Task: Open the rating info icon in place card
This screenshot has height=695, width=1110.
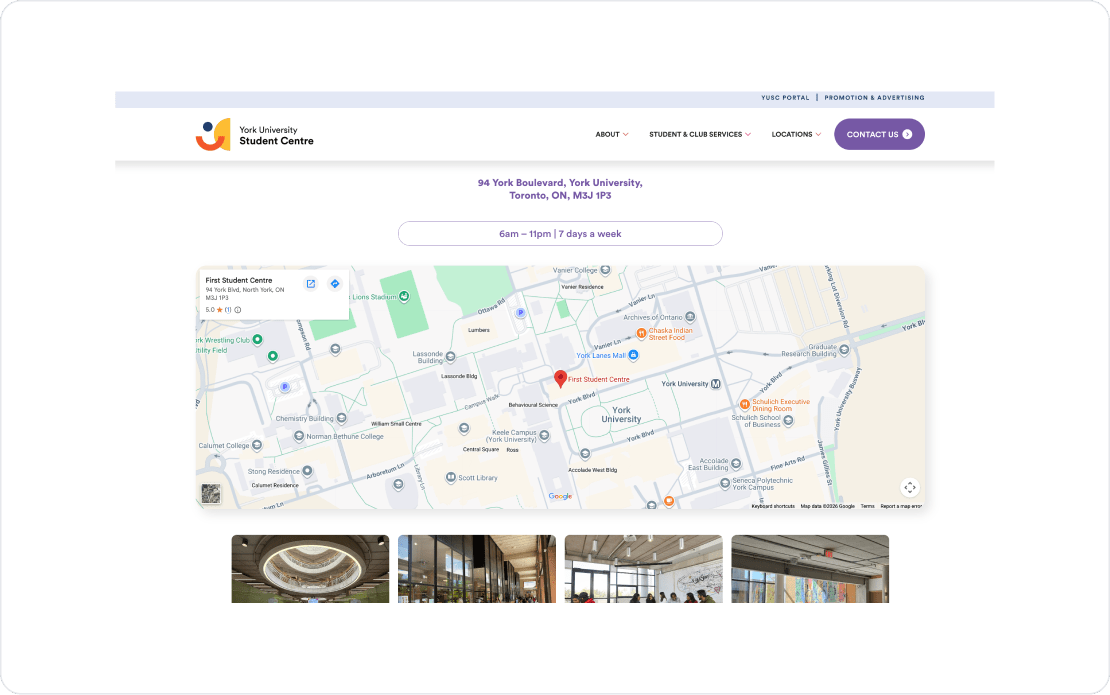Action: (x=238, y=310)
